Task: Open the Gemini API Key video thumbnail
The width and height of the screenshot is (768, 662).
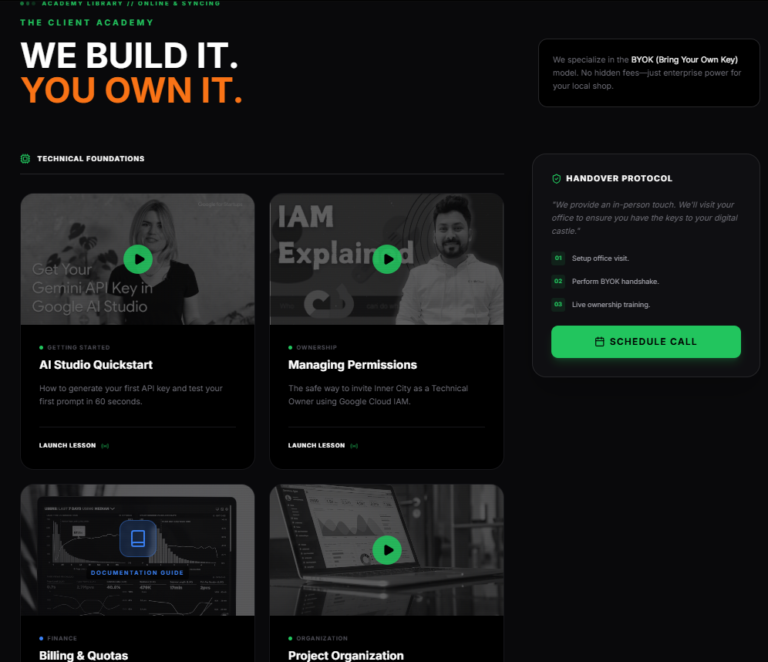Action: pyautogui.click(x=138, y=259)
